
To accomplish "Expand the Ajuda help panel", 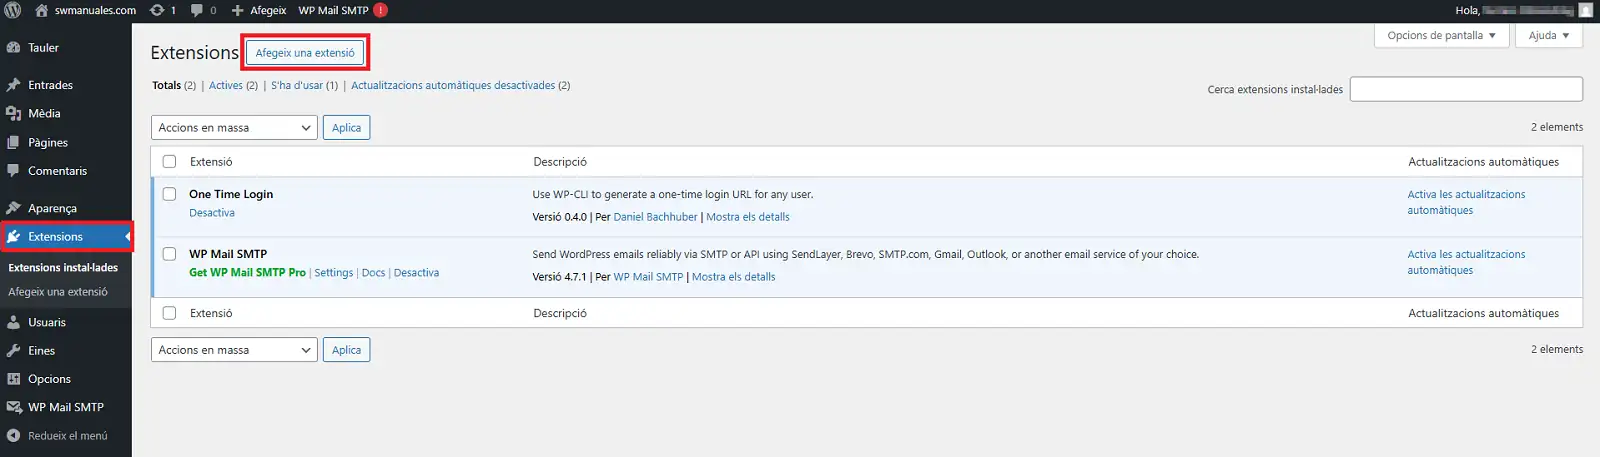I will coord(1549,35).
